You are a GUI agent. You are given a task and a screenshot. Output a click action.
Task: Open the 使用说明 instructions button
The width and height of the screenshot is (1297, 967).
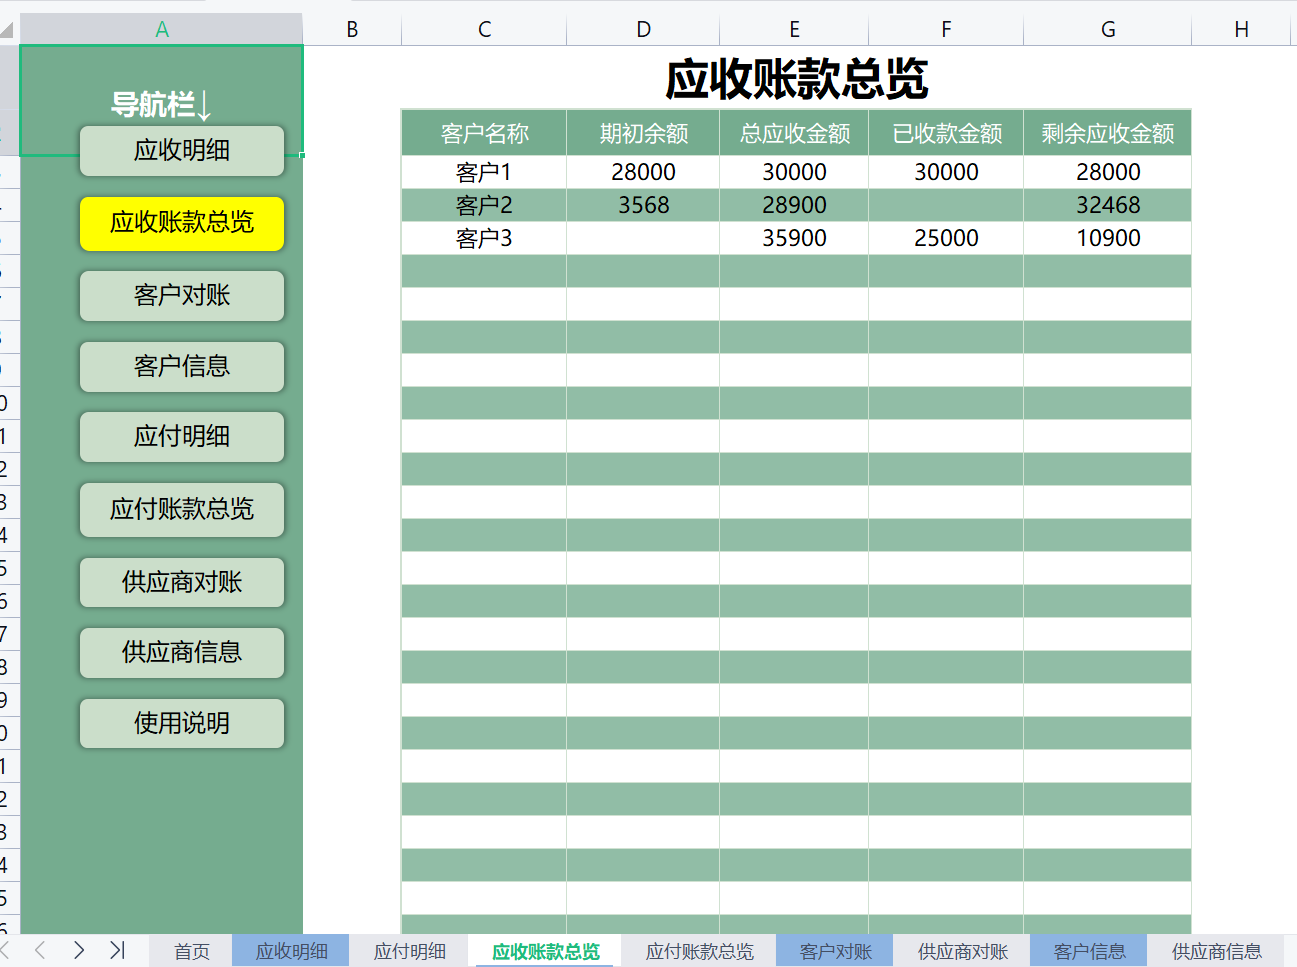(181, 723)
